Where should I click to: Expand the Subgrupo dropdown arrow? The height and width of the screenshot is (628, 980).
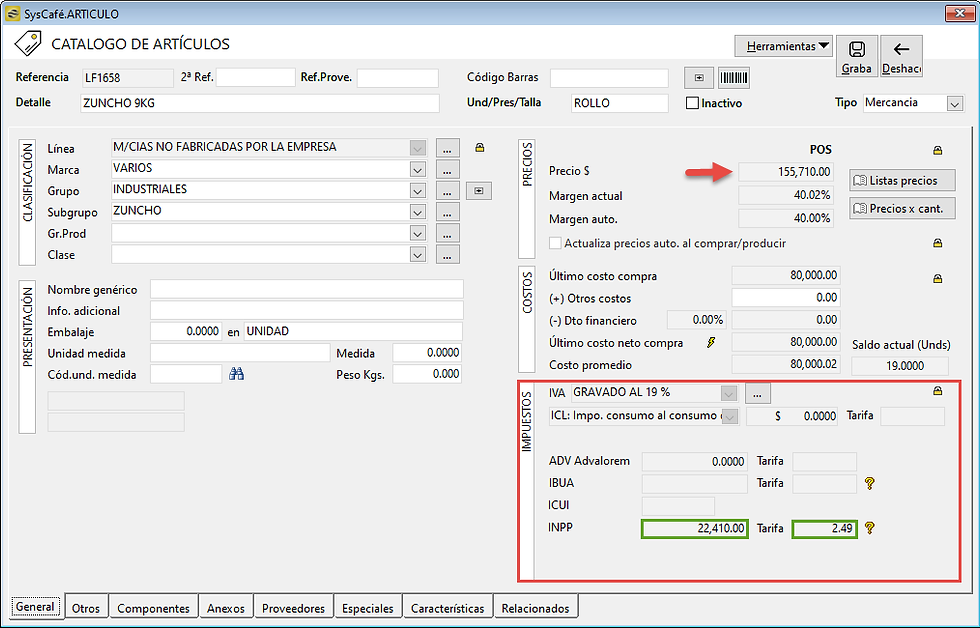click(418, 212)
